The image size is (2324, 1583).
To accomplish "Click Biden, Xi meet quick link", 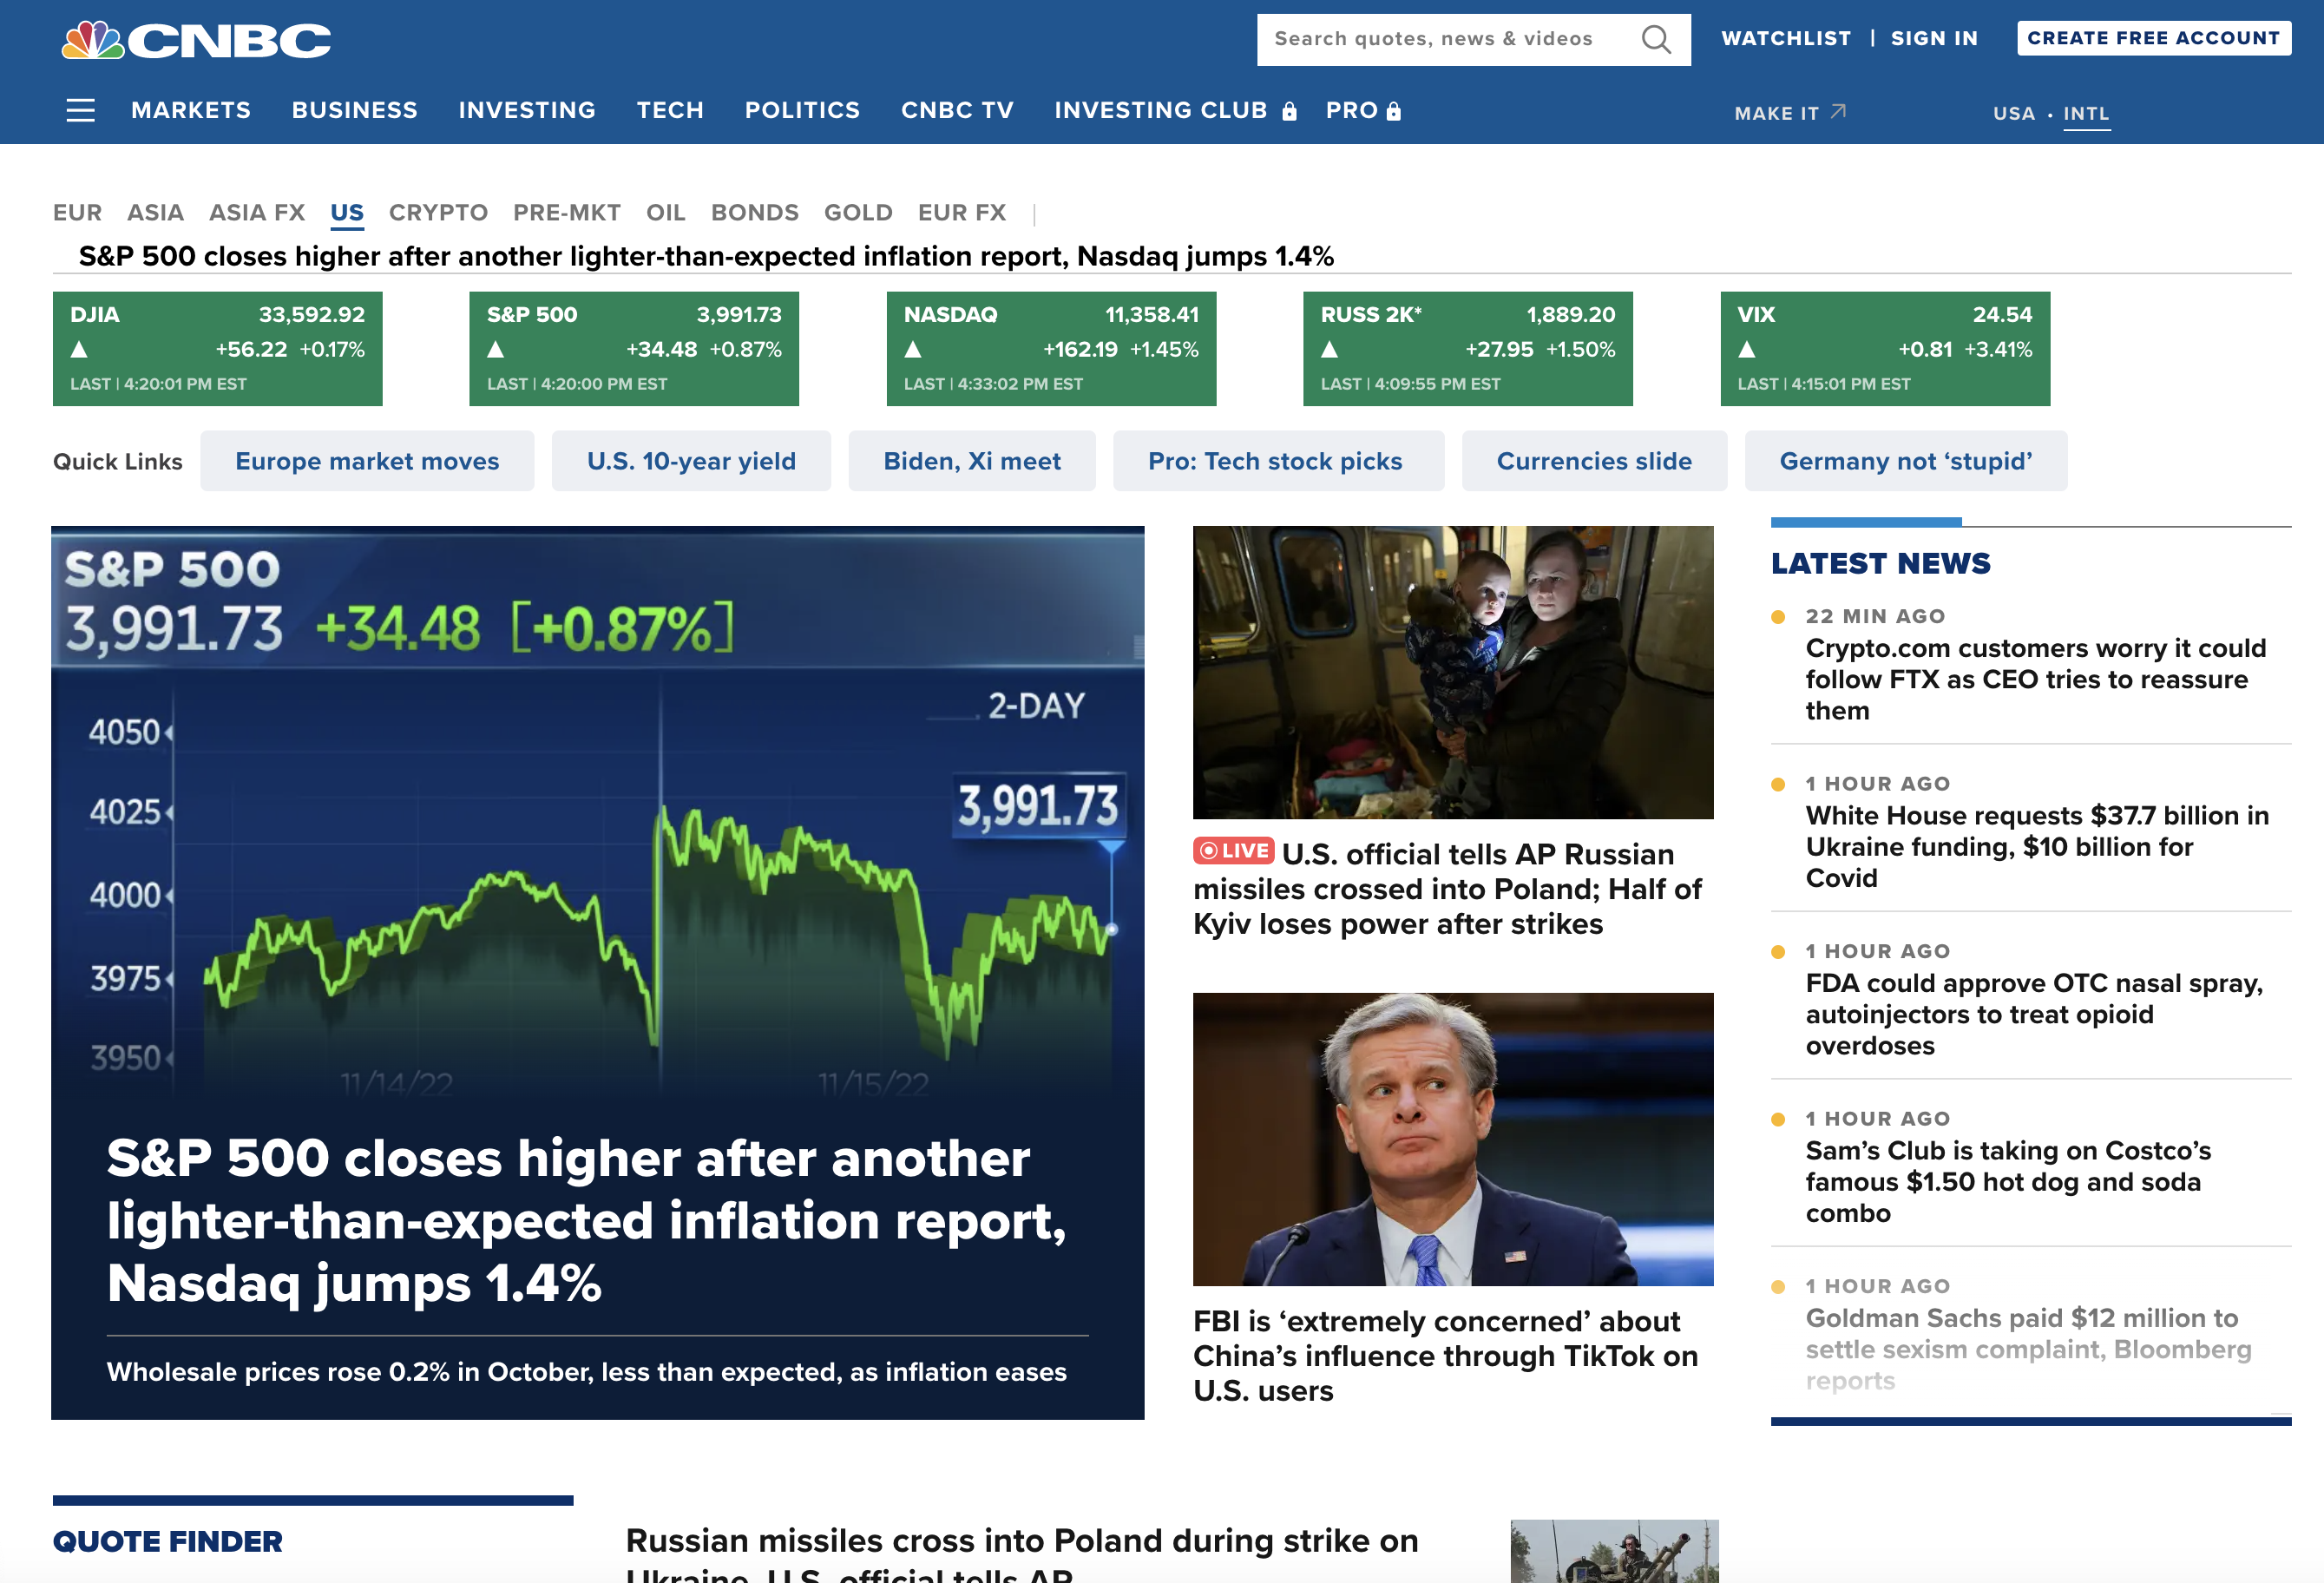I will point(972,461).
